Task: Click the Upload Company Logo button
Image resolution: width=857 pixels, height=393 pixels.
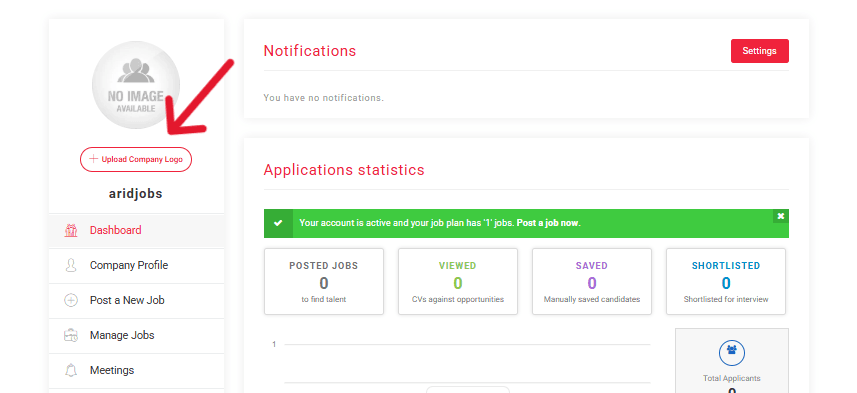Action: tap(136, 160)
